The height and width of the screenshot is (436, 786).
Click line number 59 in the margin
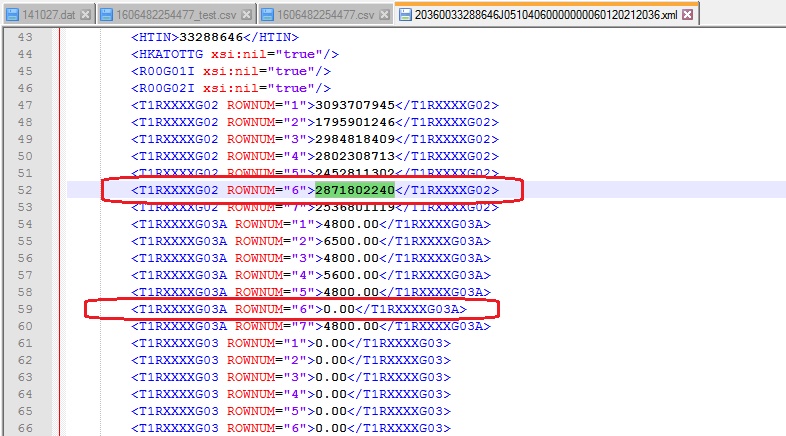(25, 309)
